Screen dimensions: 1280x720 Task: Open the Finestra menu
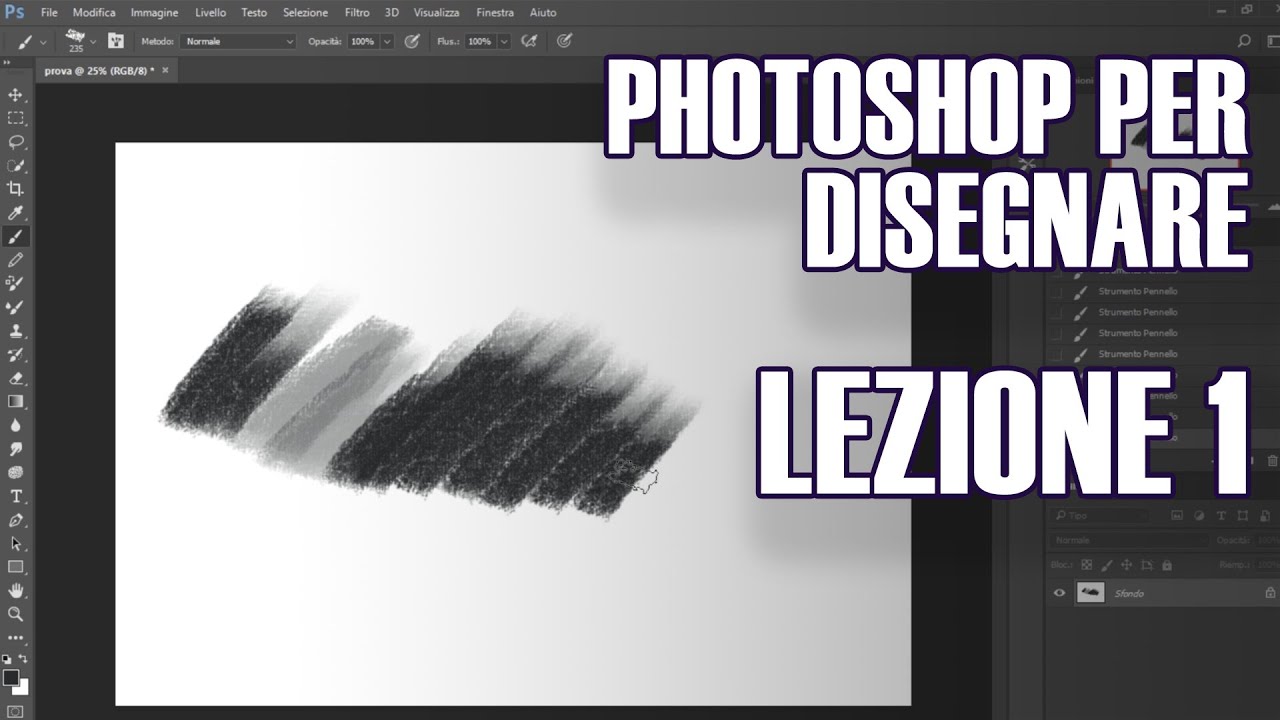495,12
